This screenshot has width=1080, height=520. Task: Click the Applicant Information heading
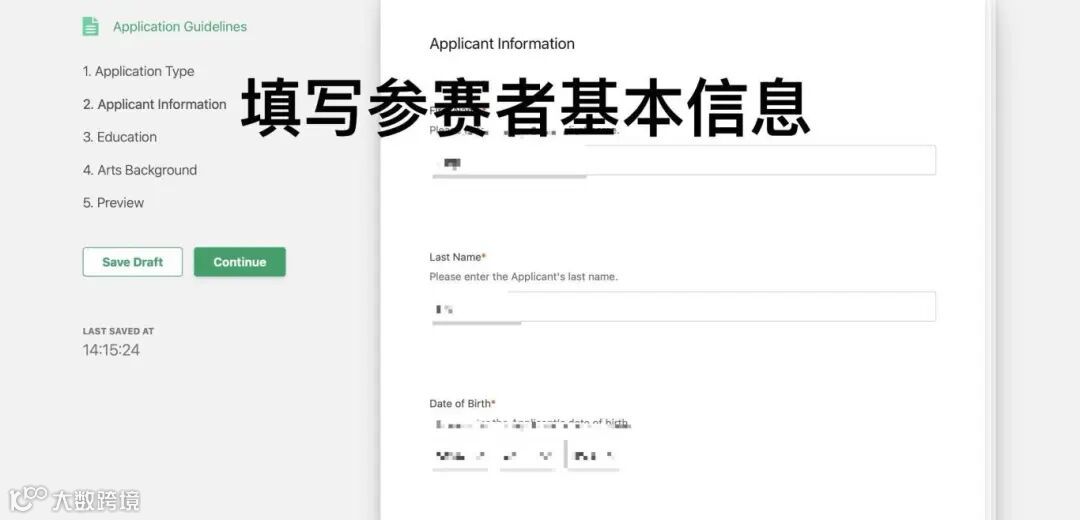click(502, 44)
